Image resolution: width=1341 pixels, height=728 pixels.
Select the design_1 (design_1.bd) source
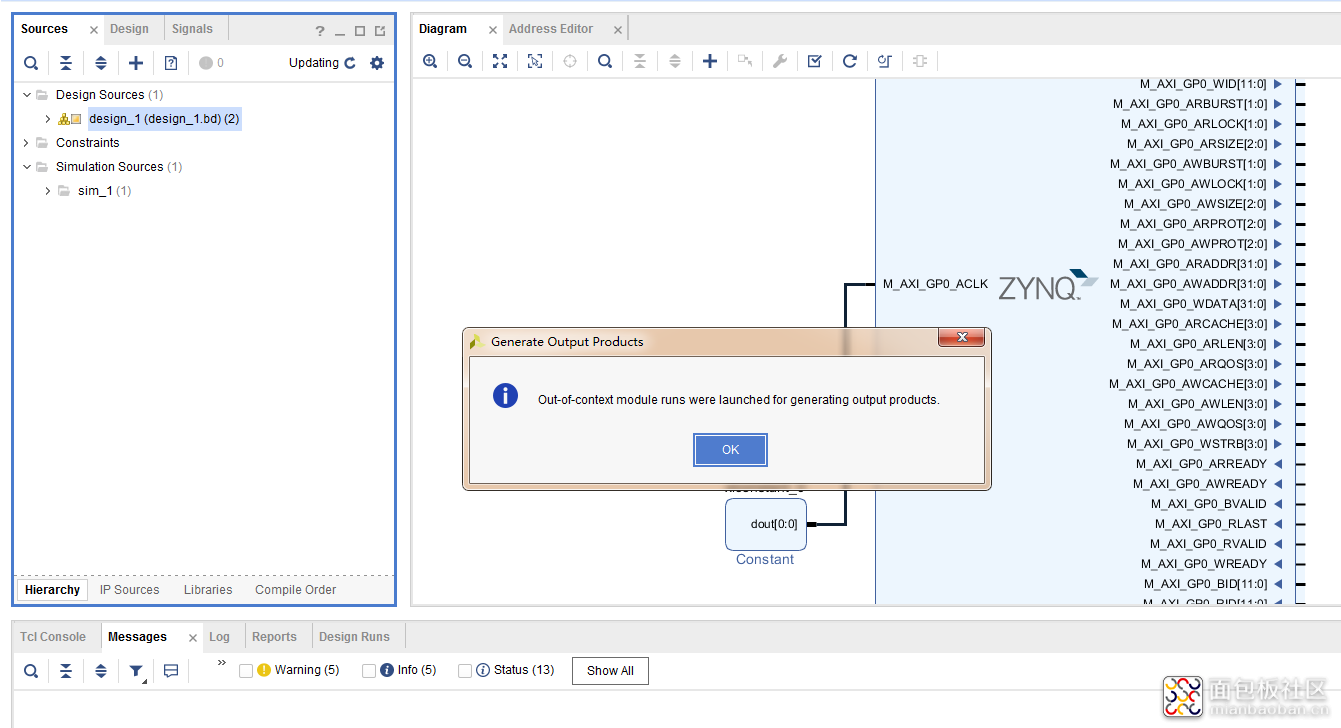(164, 119)
